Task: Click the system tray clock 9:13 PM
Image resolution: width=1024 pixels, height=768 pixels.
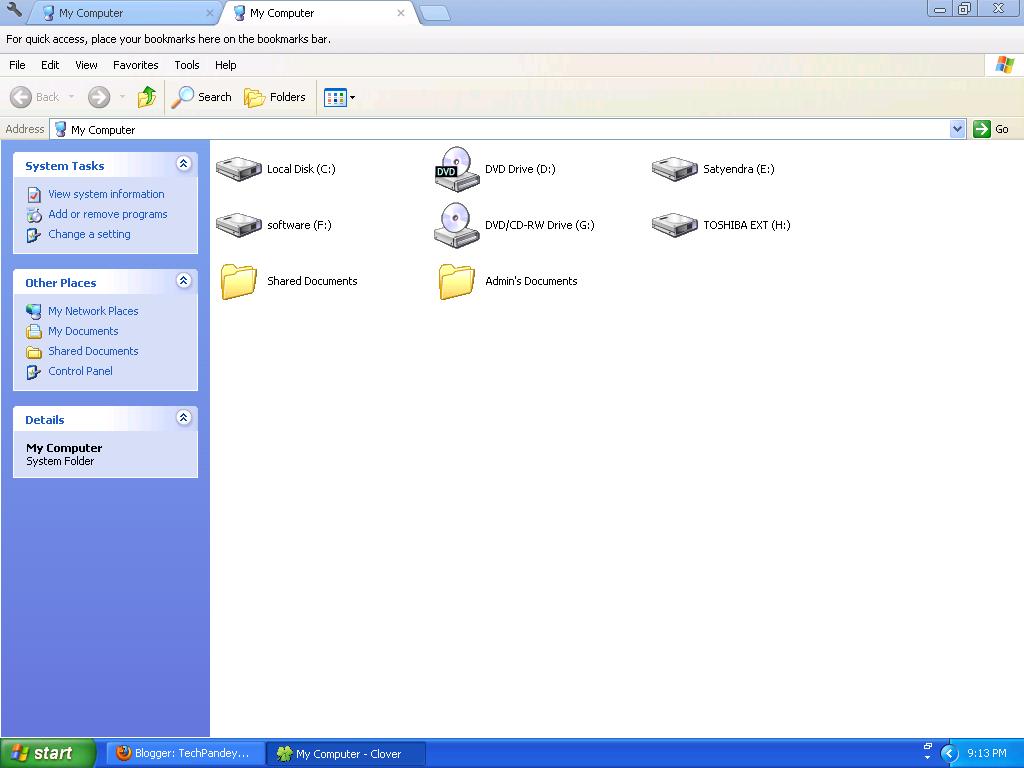Action: click(x=987, y=754)
